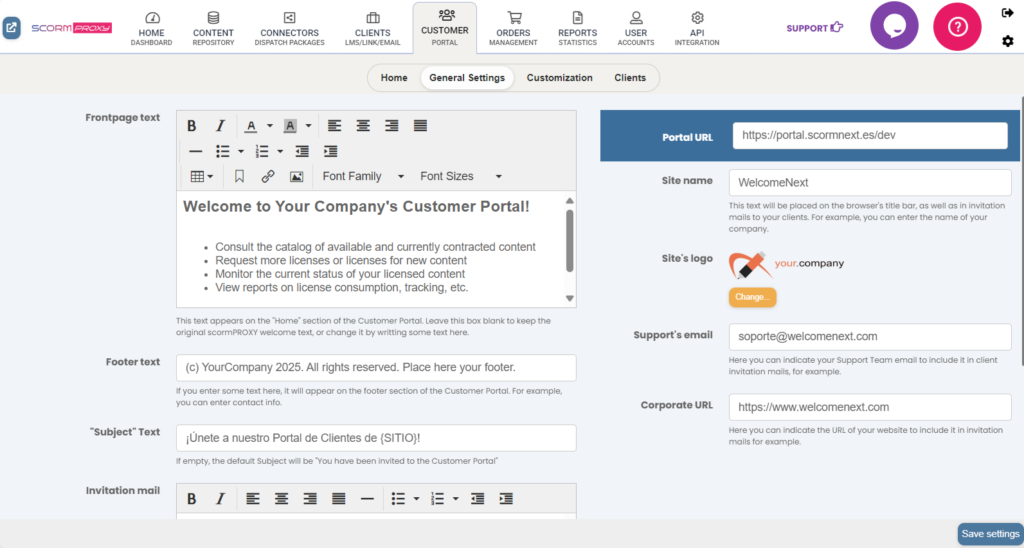The image size is (1024, 548).
Task: Justify text in Frontpage editor
Action: 421,126
